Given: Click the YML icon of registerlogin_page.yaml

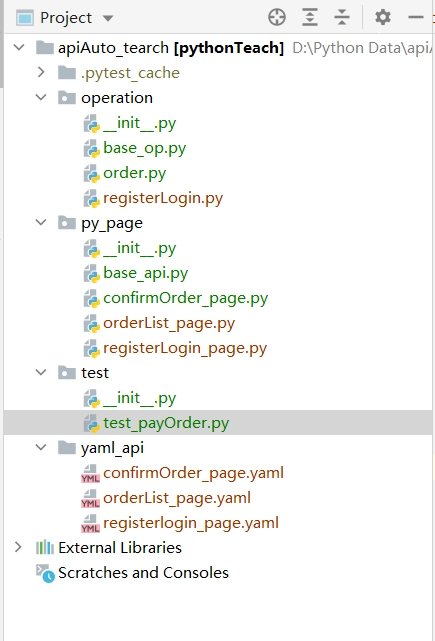Looking at the screenshot, I should tap(90, 523).
